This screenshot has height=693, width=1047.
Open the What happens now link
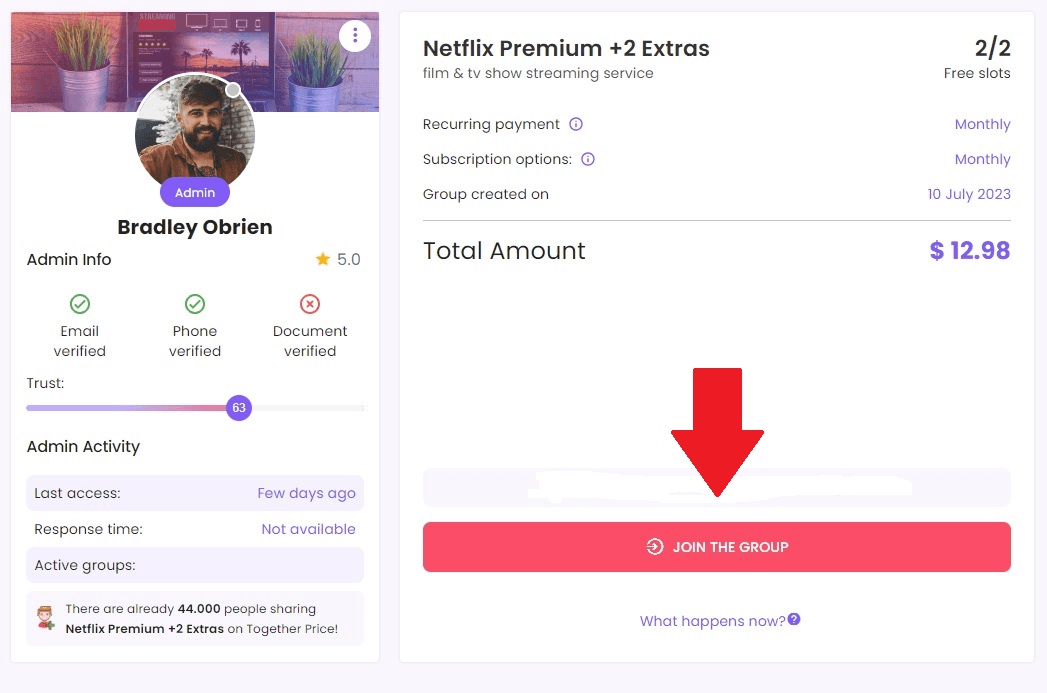point(712,621)
